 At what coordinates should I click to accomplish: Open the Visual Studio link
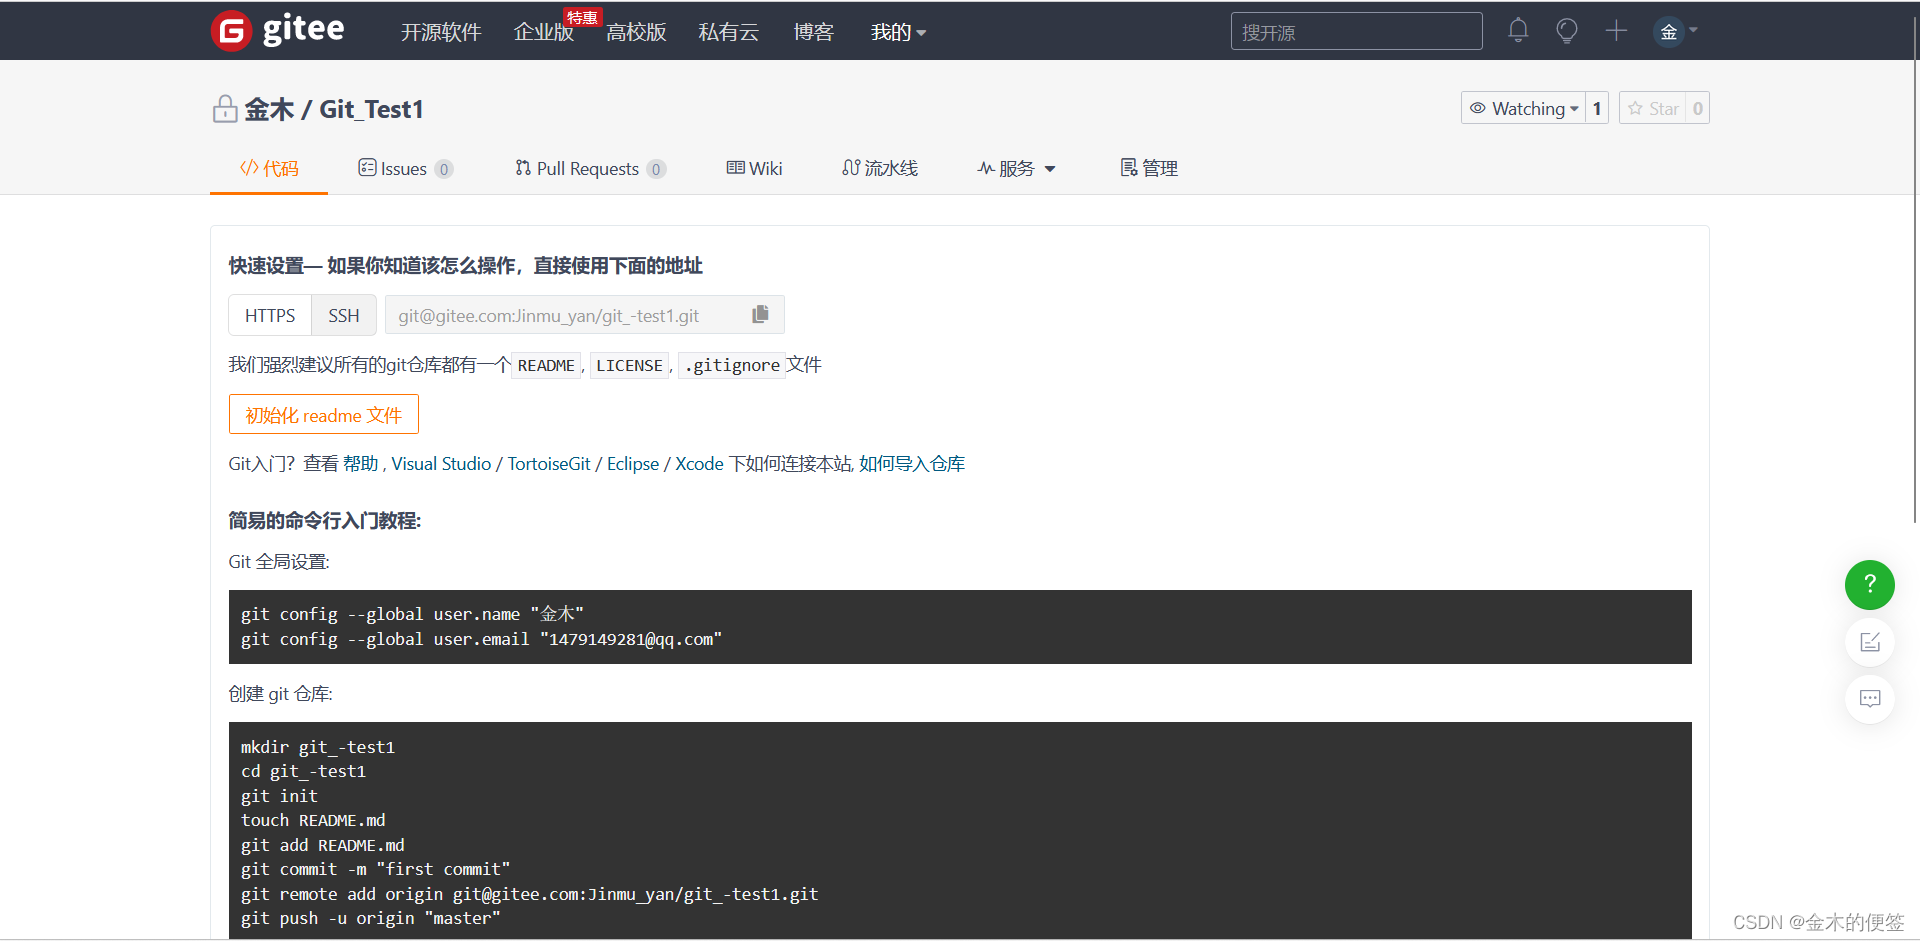[441, 464]
